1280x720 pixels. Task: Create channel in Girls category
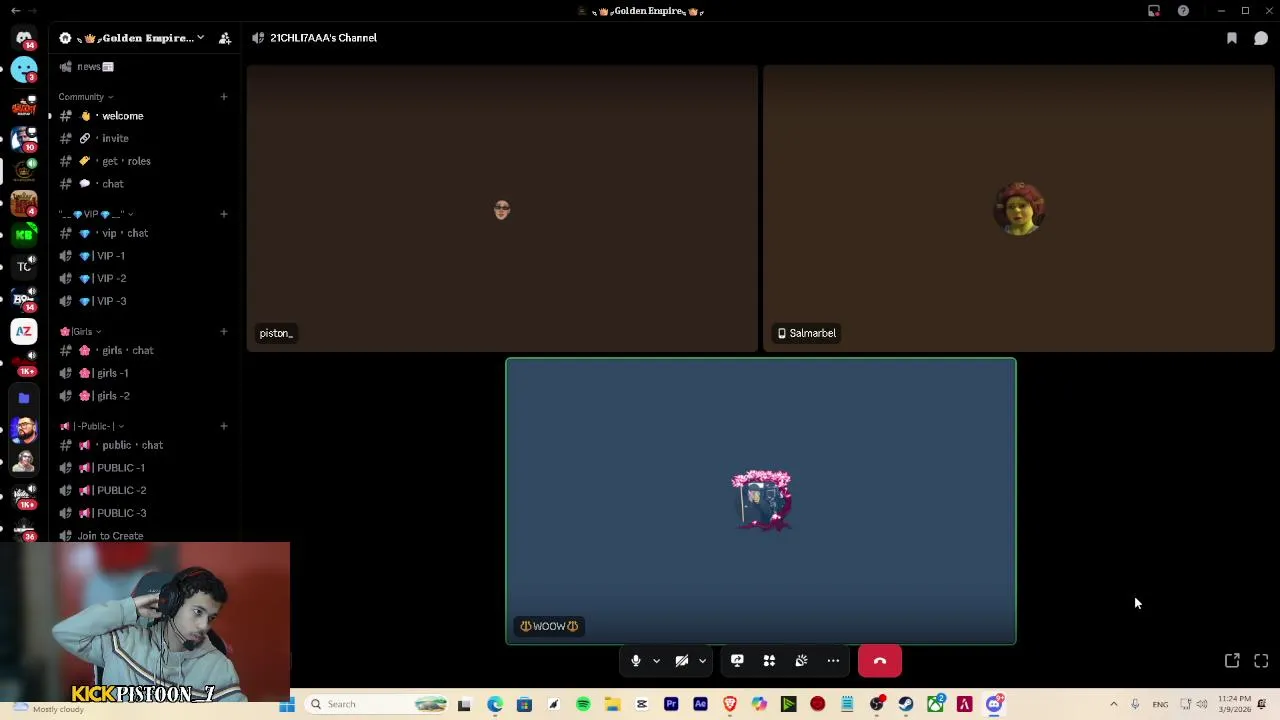click(x=224, y=331)
